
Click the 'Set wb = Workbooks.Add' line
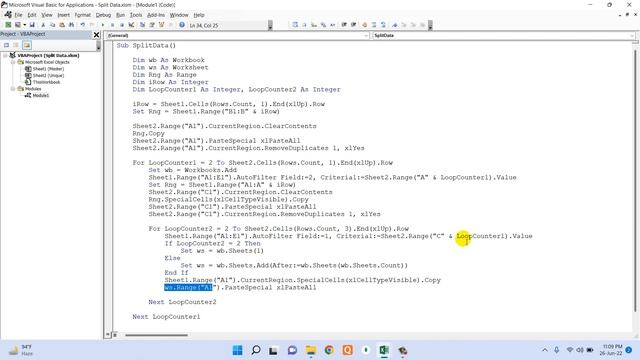(x=192, y=170)
